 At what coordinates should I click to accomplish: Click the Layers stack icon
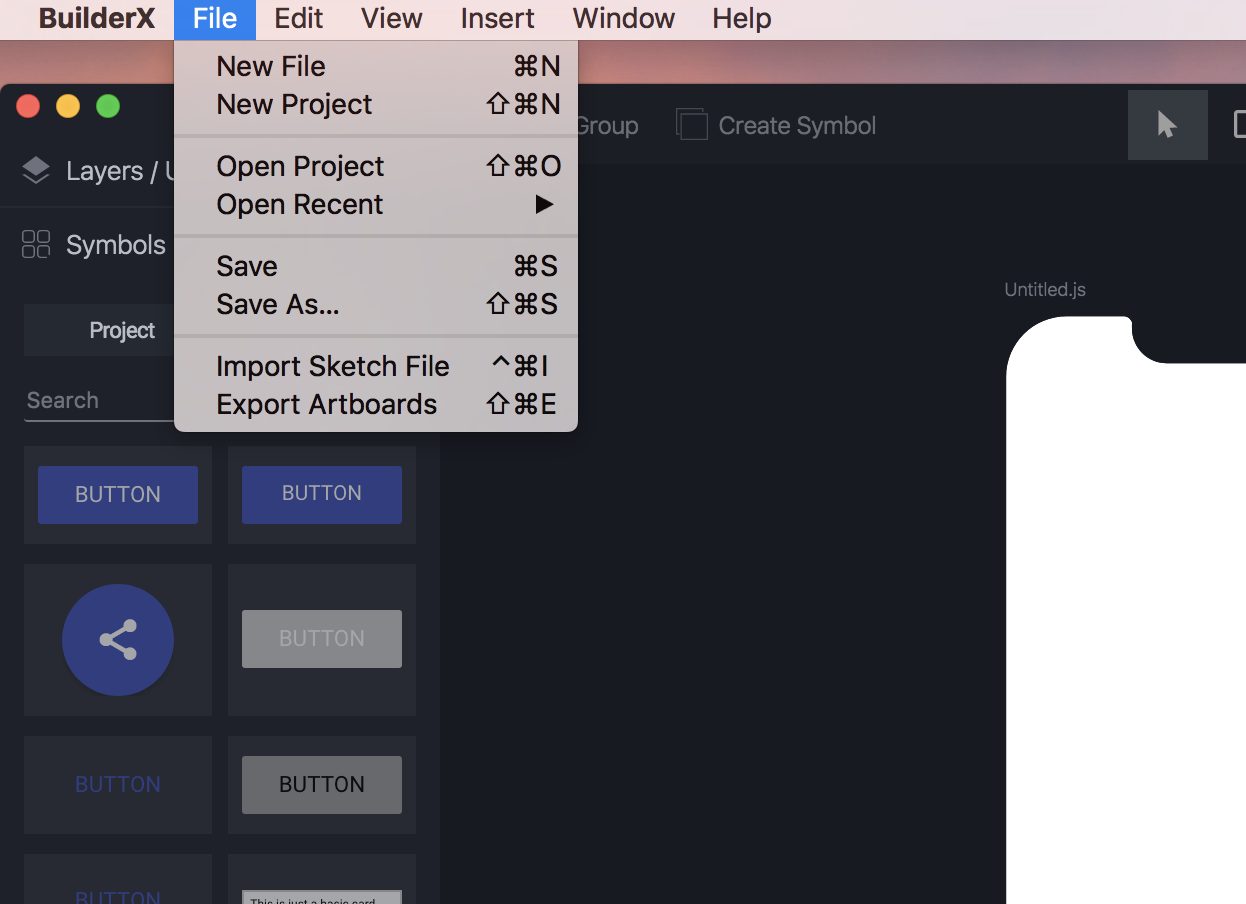(x=36, y=171)
